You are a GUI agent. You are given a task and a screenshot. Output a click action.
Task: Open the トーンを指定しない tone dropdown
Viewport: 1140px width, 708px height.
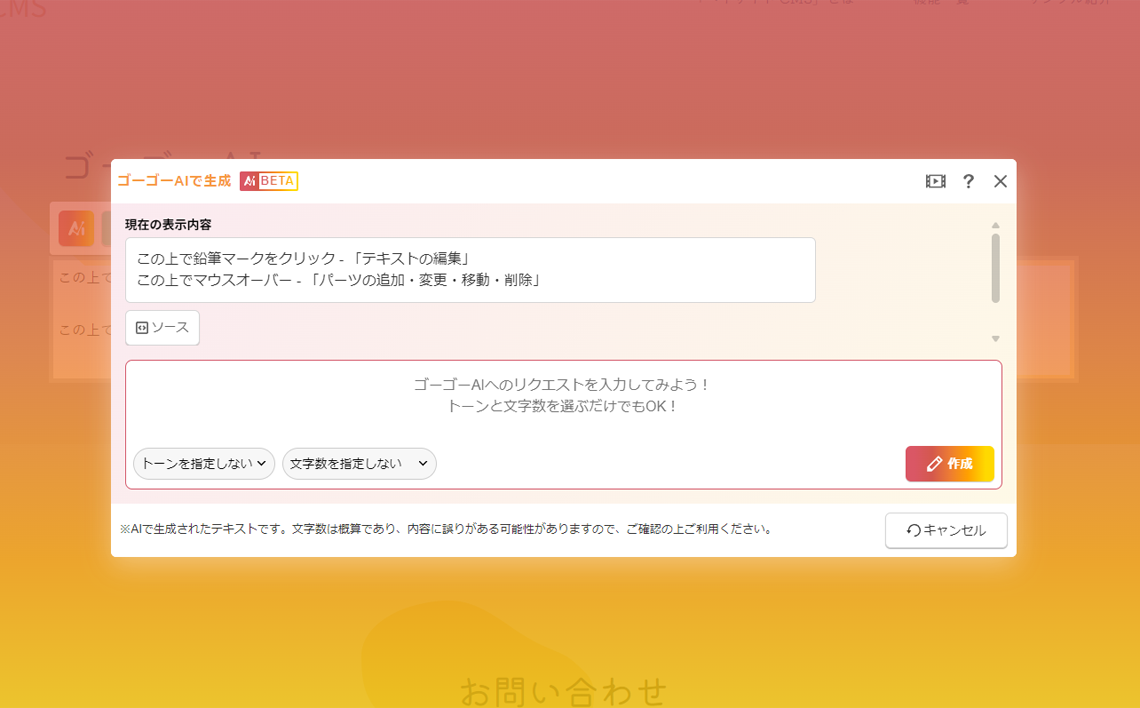tap(204, 464)
